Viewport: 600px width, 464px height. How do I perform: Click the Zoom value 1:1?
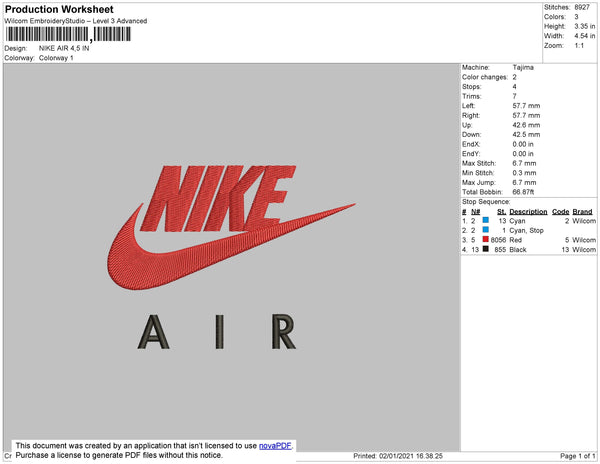(x=579, y=46)
